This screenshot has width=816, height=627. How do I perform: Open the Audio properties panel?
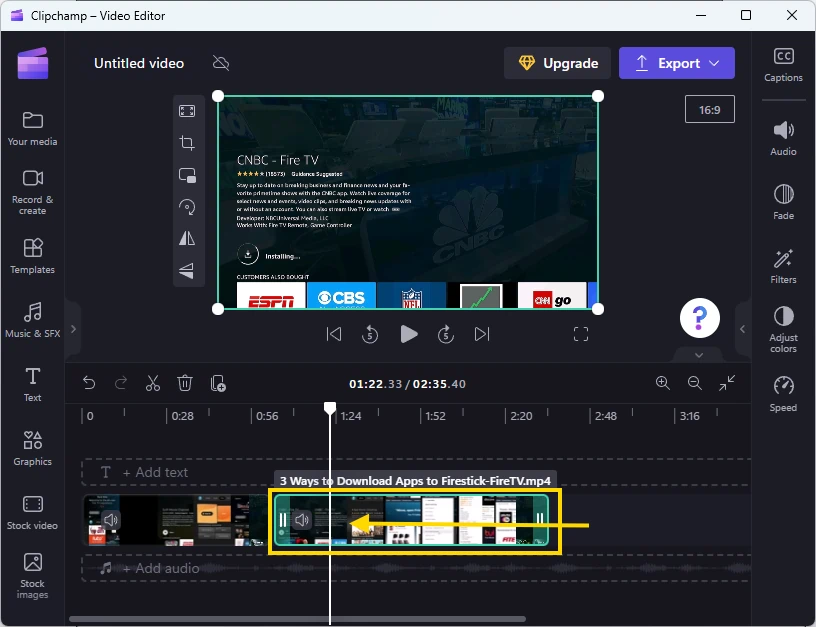(783, 138)
